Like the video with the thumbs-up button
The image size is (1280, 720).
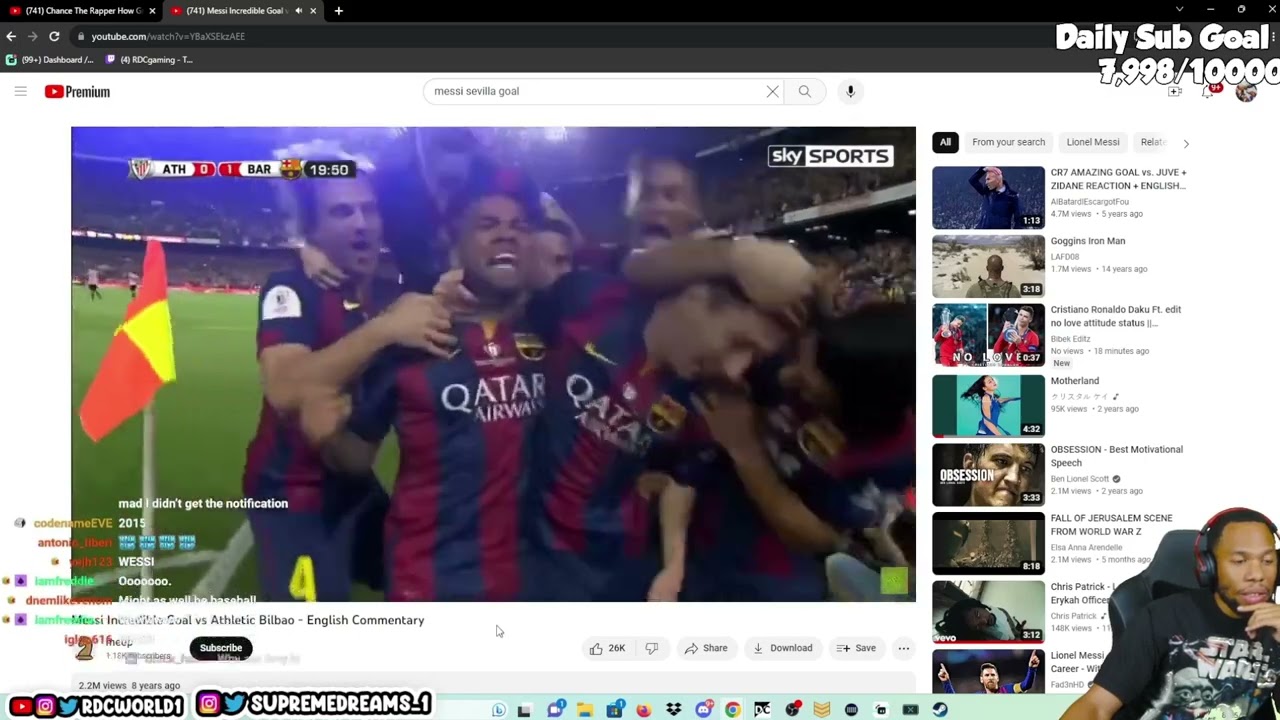point(608,648)
